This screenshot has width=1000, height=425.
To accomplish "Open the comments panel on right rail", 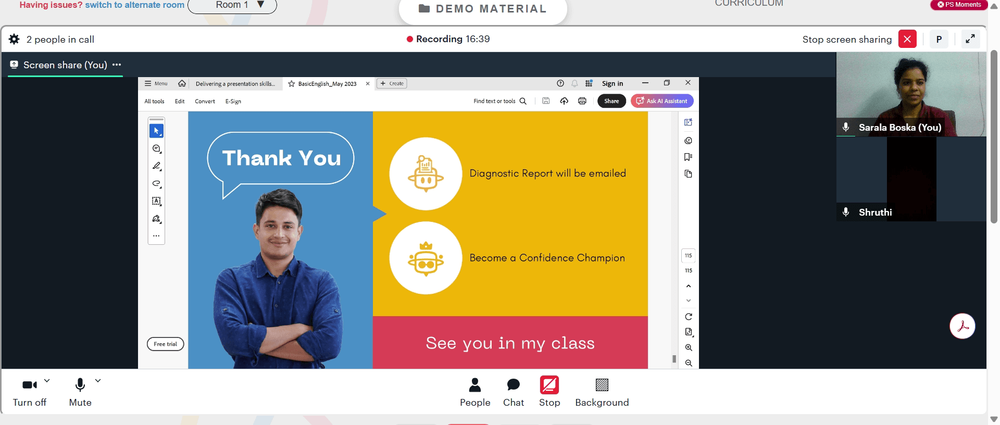I will tap(688, 140).
